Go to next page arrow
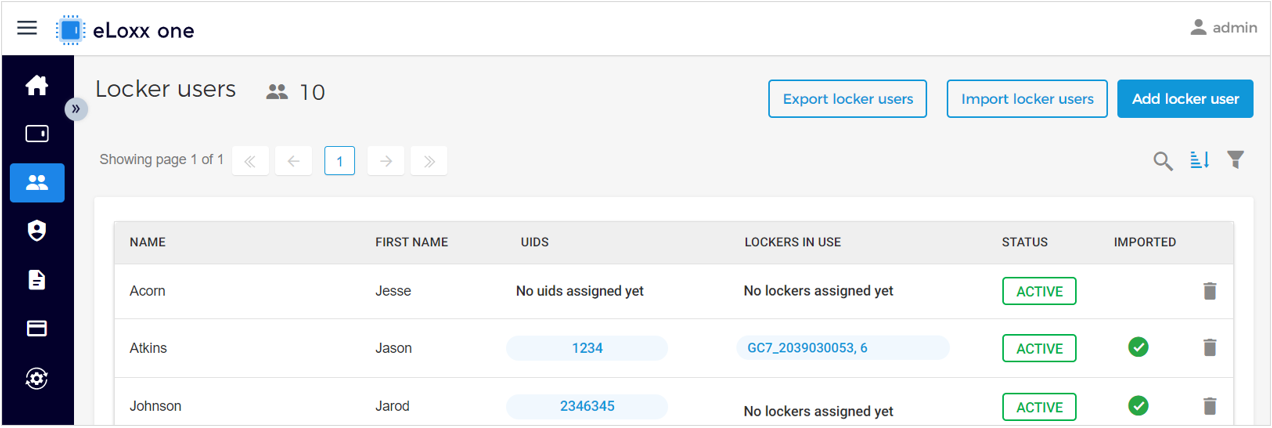Viewport: 1272px width, 428px height. pos(386,161)
